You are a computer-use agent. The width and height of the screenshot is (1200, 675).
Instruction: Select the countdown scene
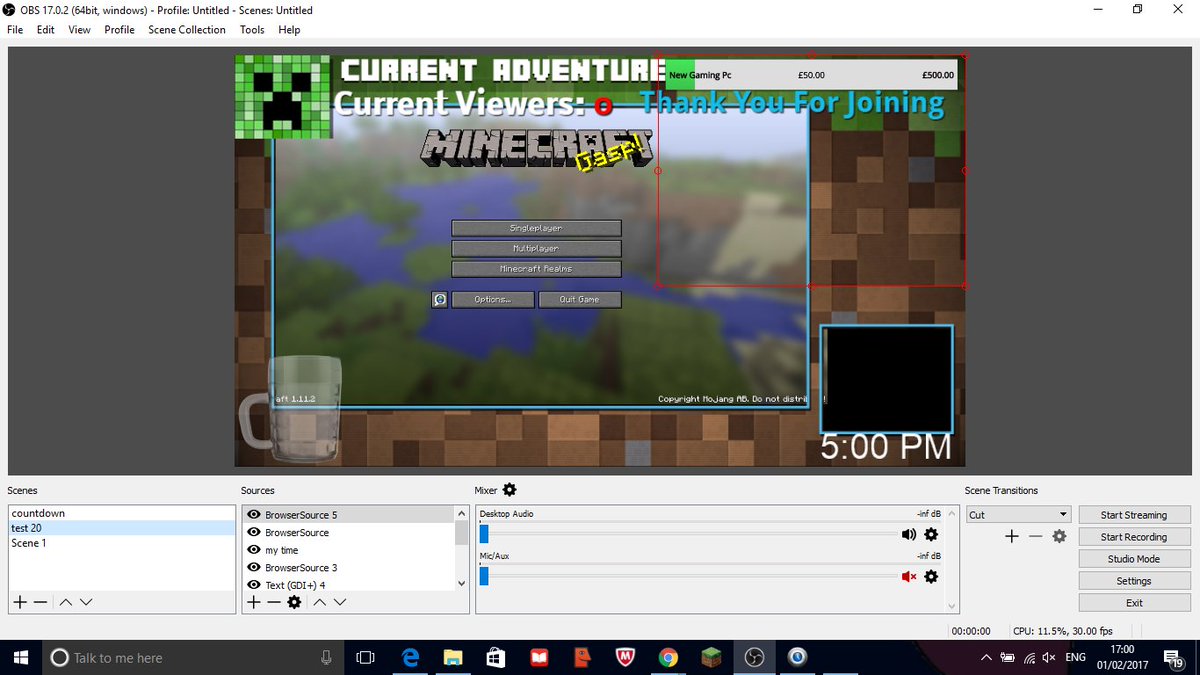coord(120,513)
